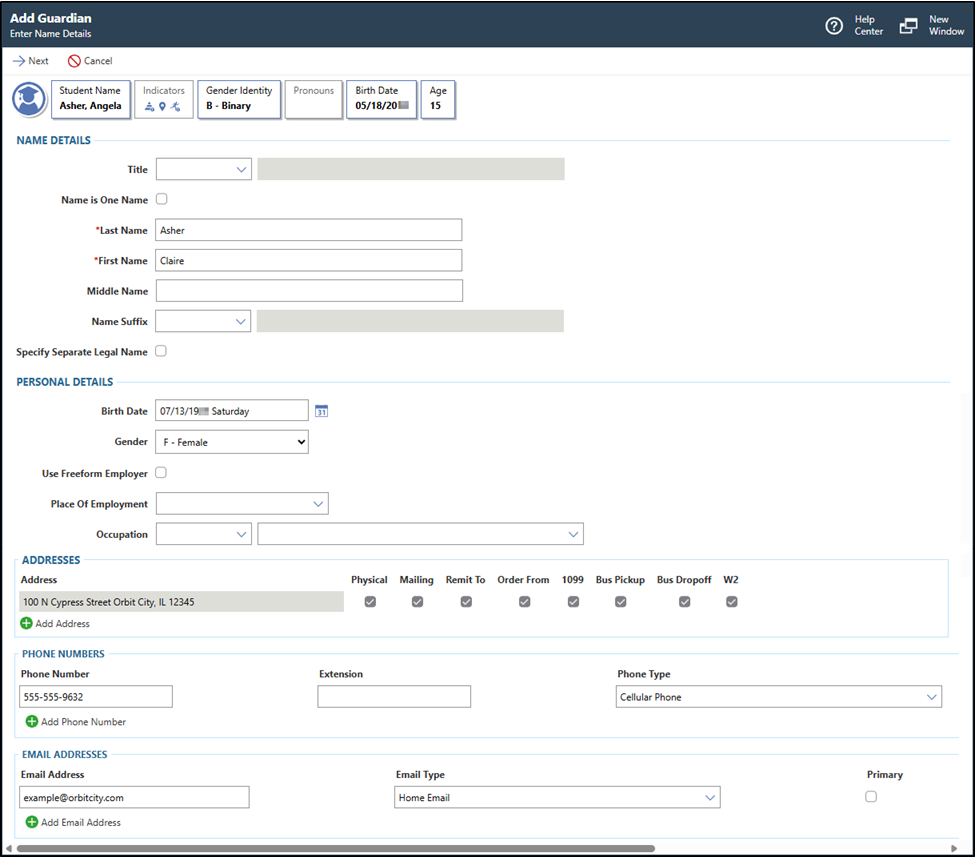
Task: Check the Name is One Name box
Action: [162, 200]
